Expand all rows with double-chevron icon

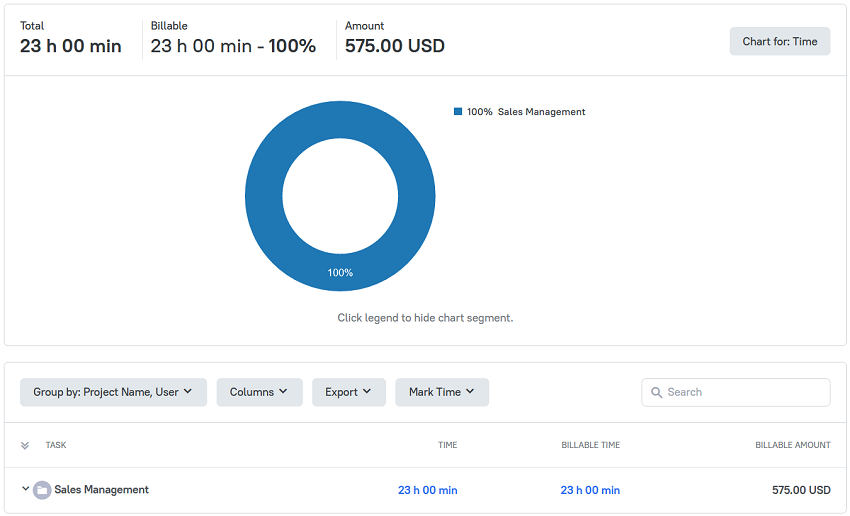point(25,446)
